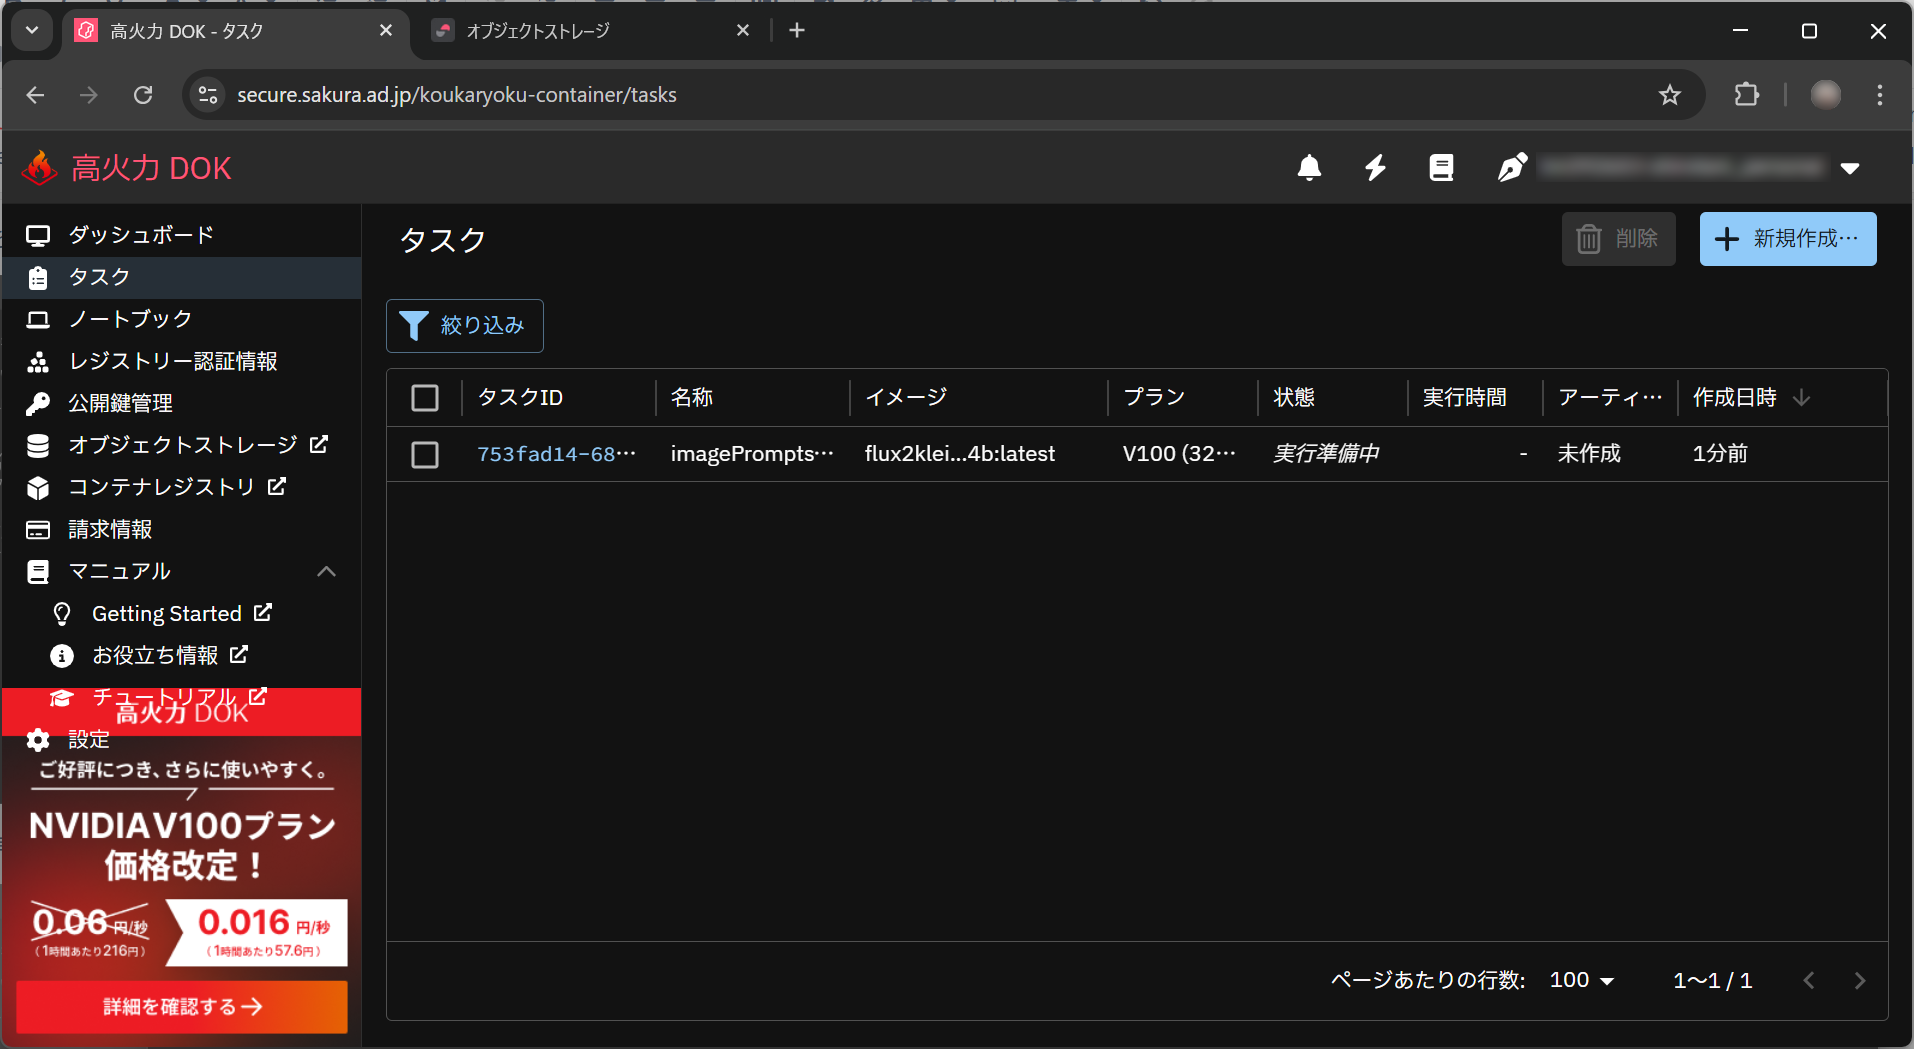Open the 絞り込み filter button
This screenshot has height=1049, width=1914.
tap(465, 326)
